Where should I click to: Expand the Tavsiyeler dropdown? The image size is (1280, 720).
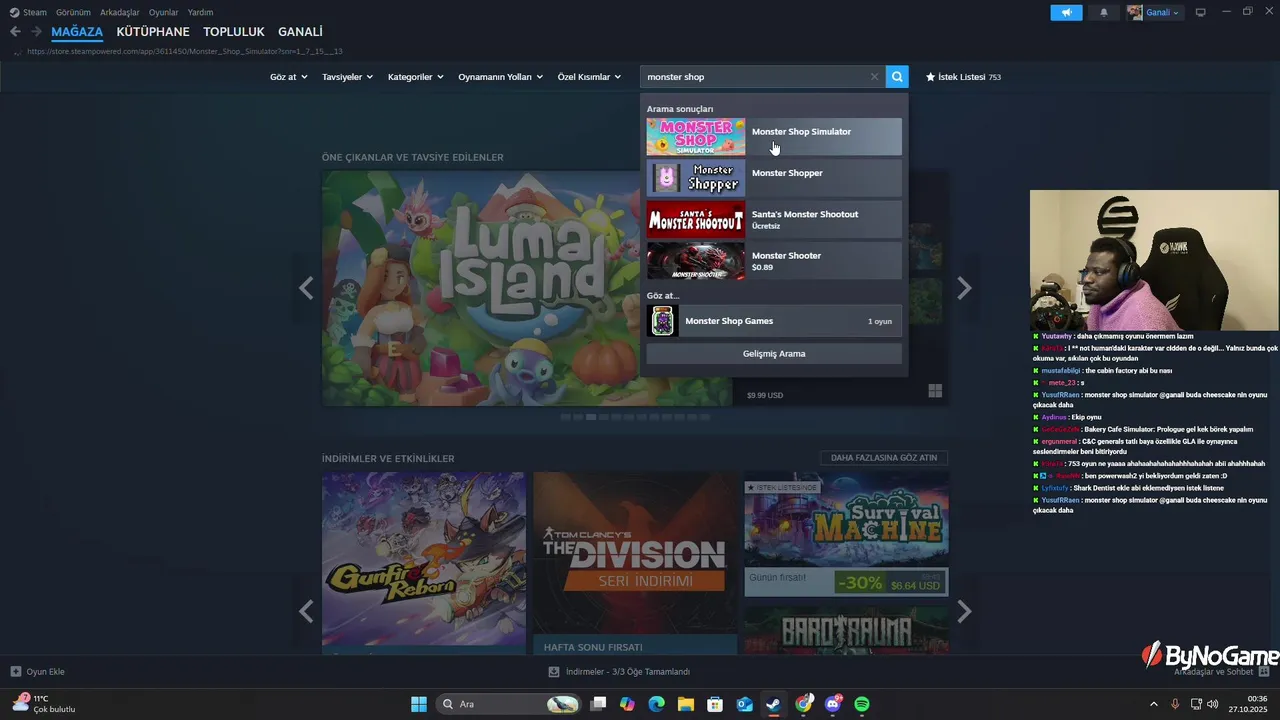tap(347, 77)
